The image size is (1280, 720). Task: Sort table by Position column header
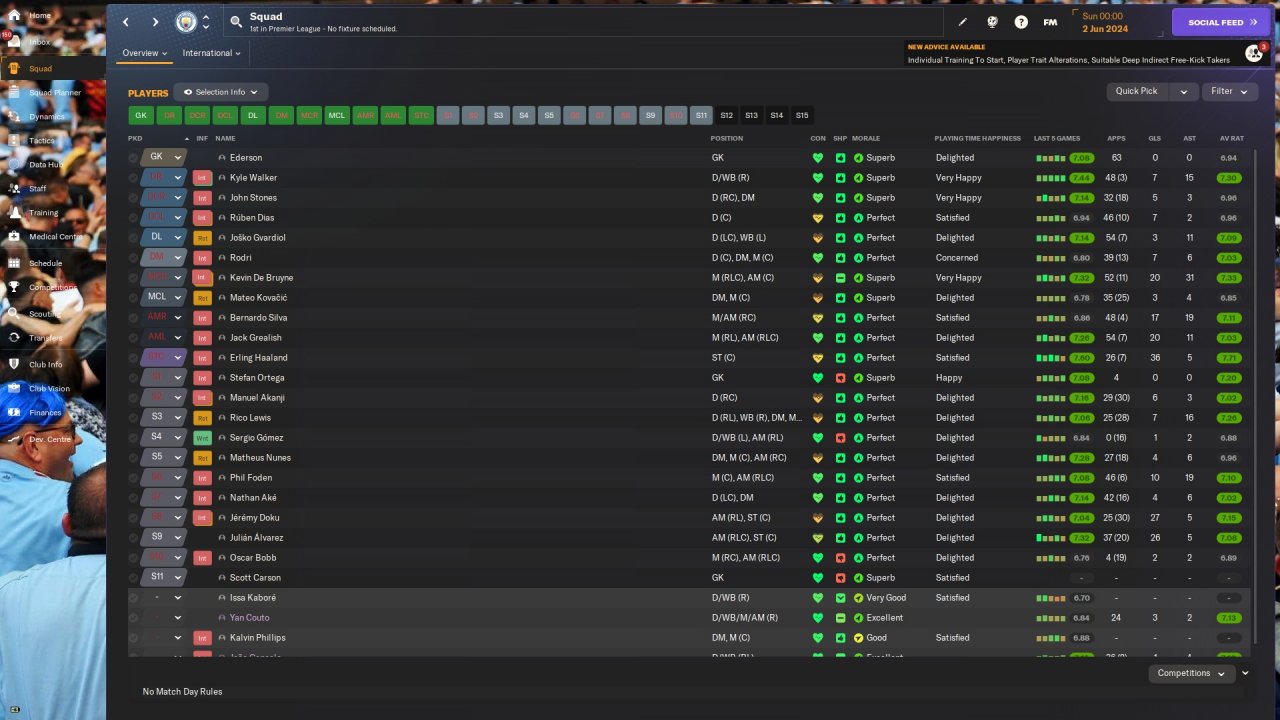point(727,138)
